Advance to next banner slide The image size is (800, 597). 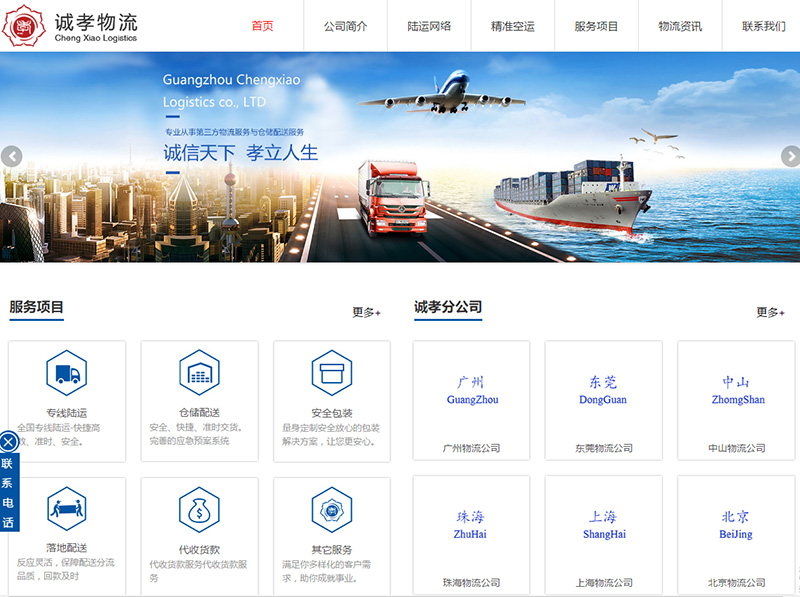click(x=789, y=156)
